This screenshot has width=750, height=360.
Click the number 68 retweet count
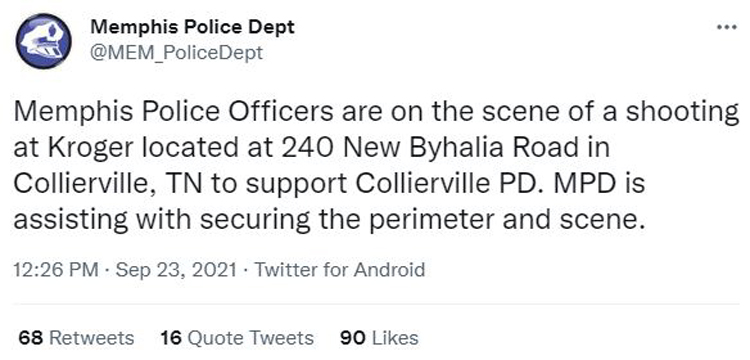coord(32,338)
